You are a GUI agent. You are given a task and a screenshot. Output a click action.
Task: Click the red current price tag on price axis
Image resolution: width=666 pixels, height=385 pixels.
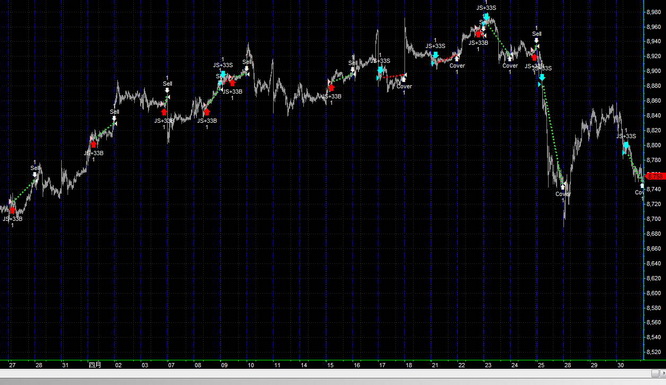pyautogui.click(x=655, y=176)
